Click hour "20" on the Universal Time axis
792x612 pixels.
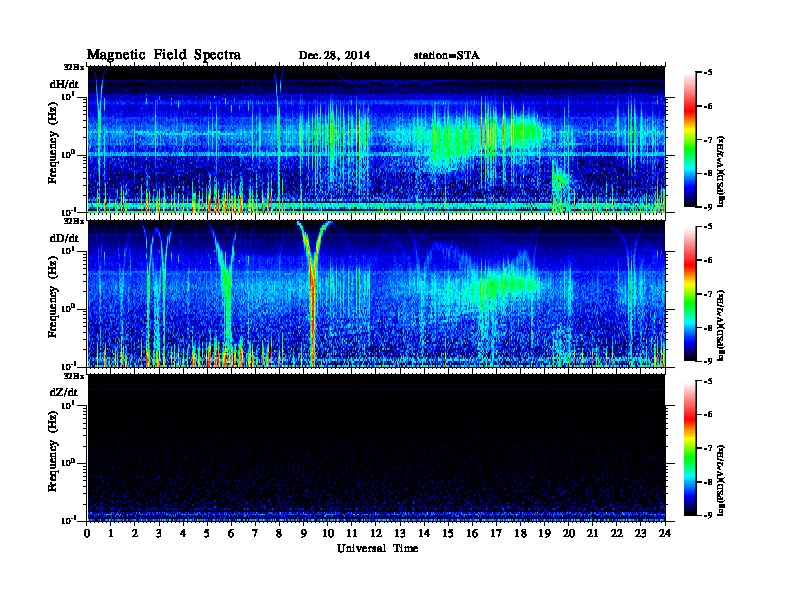click(x=568, y=534)
